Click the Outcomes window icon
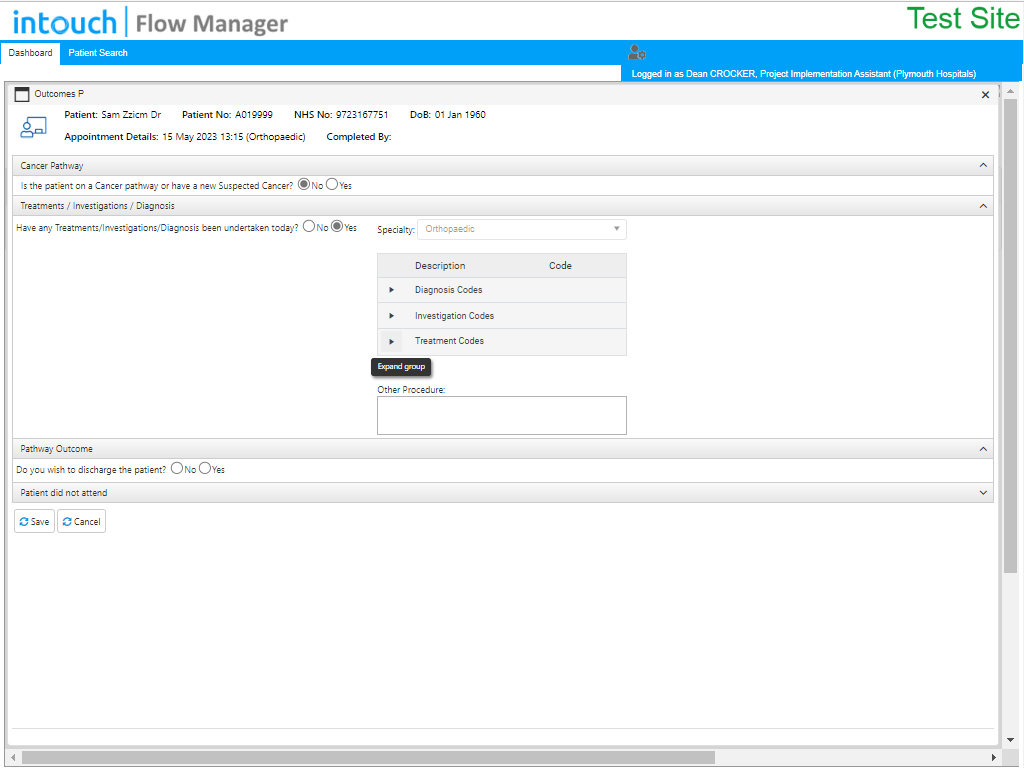The height and width of the screenshot is (768, 1024). [22, 94]
